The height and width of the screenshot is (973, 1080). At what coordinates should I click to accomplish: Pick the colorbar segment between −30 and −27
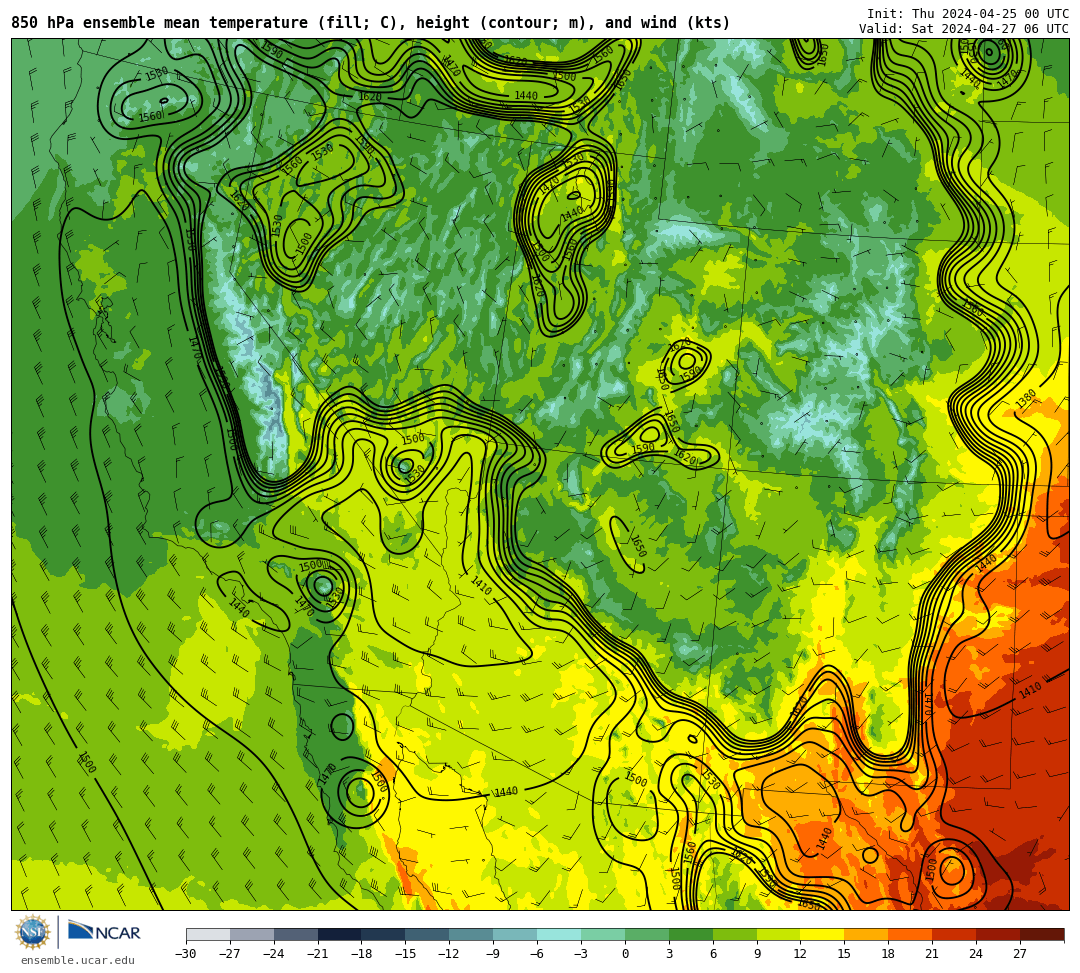pos(208,934)
